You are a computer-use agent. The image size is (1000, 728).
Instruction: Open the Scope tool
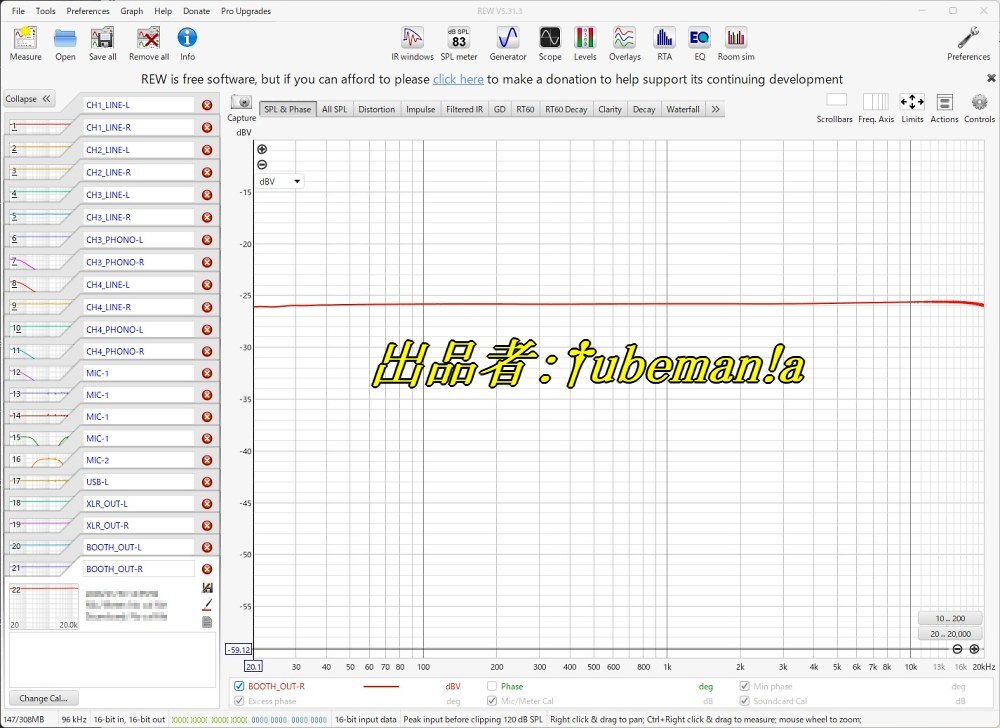550,44
